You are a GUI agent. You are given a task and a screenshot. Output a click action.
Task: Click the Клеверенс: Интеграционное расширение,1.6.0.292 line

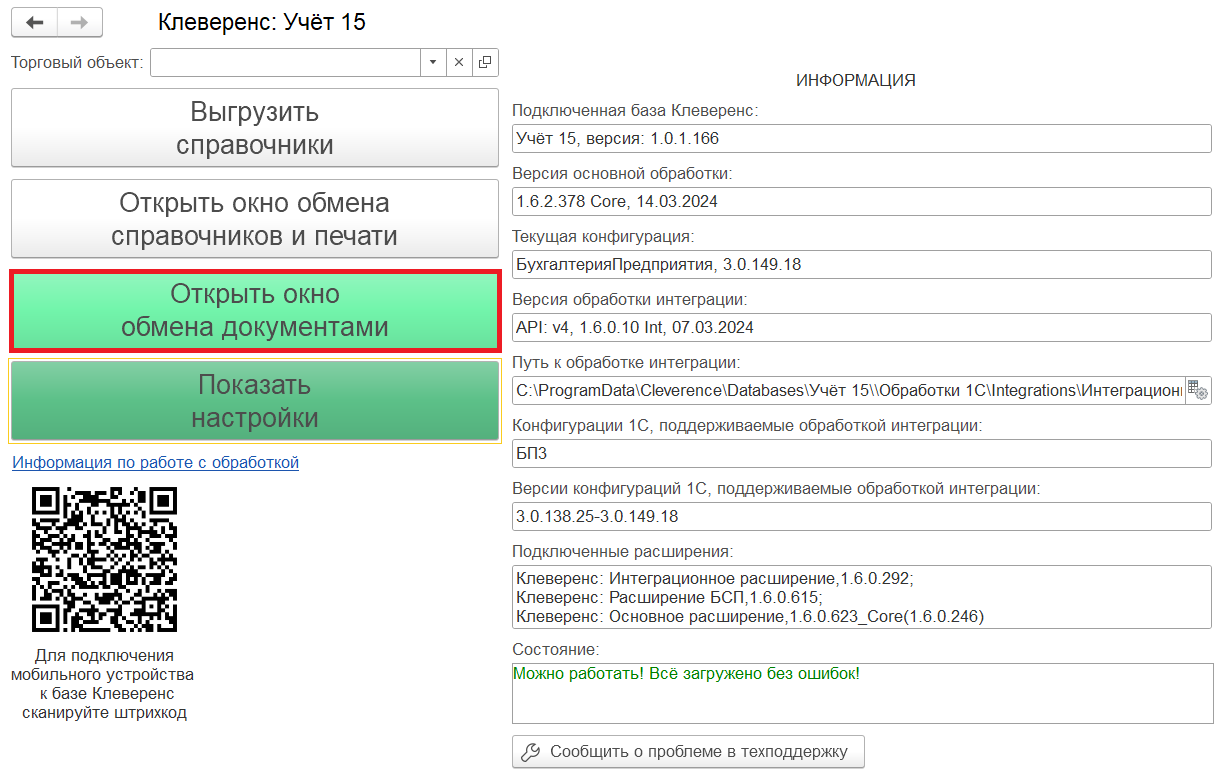(x=715, y=579)
